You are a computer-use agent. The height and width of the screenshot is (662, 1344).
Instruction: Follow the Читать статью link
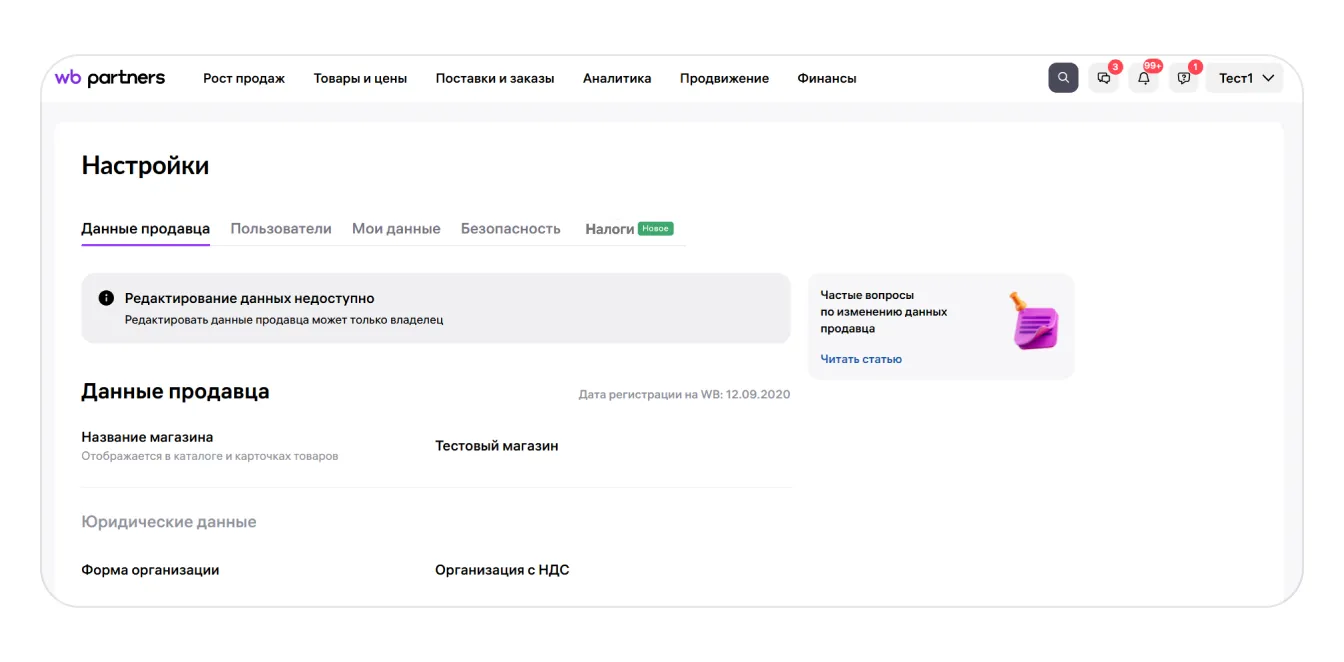[x=861, y=359]
